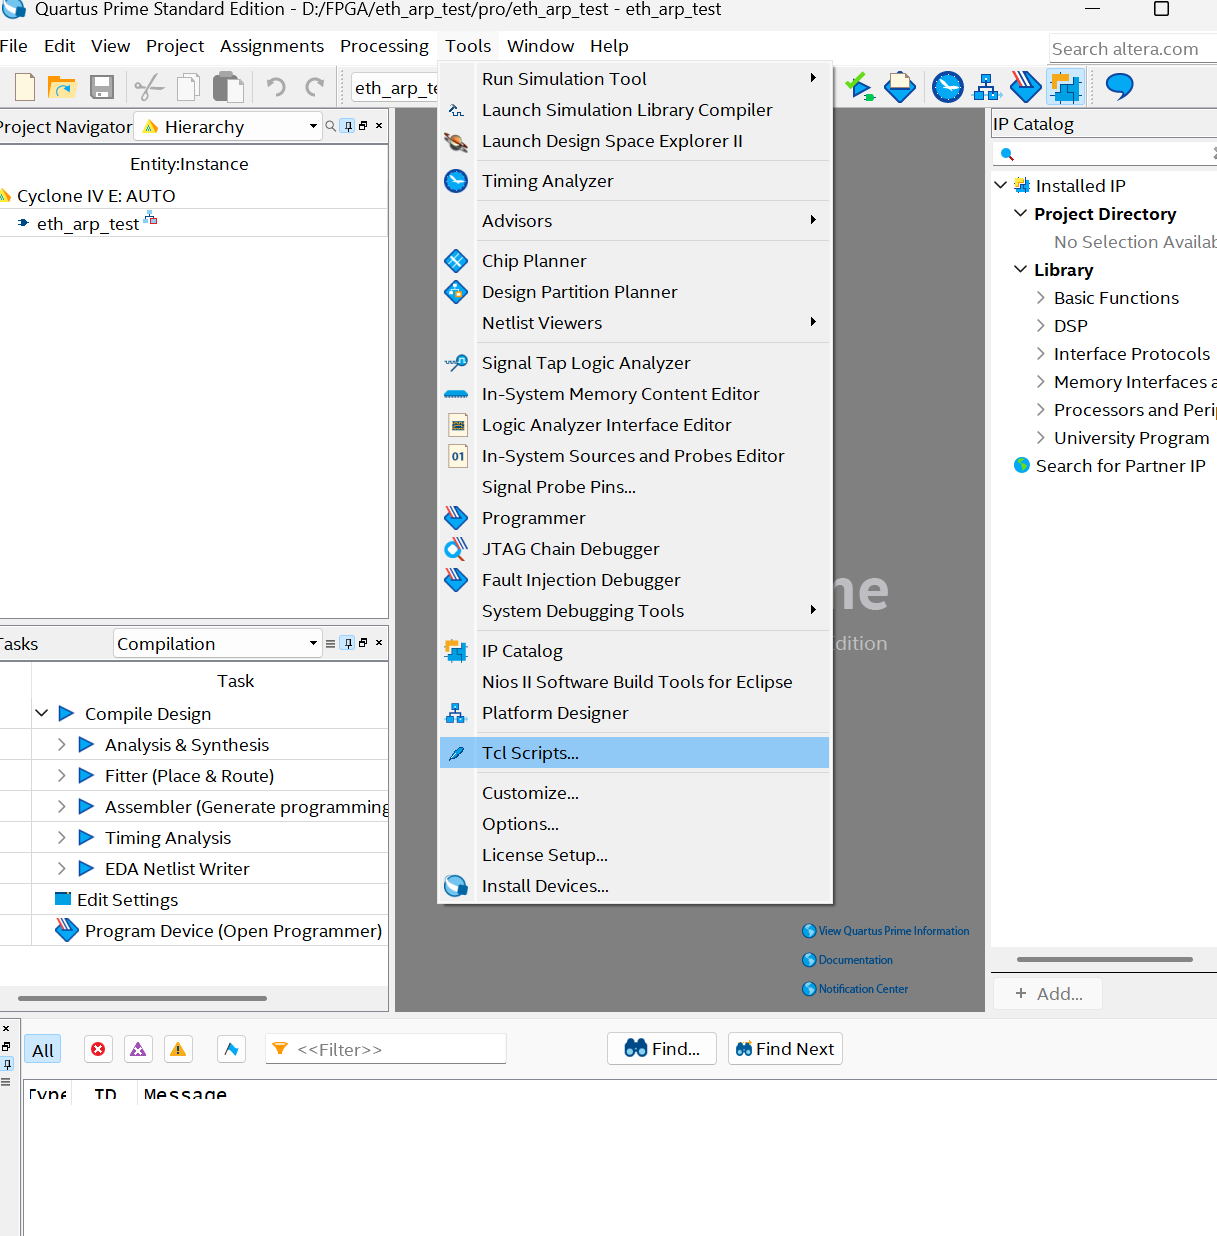Expand EDA Netlist Writer task
Image resolution: width=1217 pixels, height=1236 pixels.
point(61,868)
